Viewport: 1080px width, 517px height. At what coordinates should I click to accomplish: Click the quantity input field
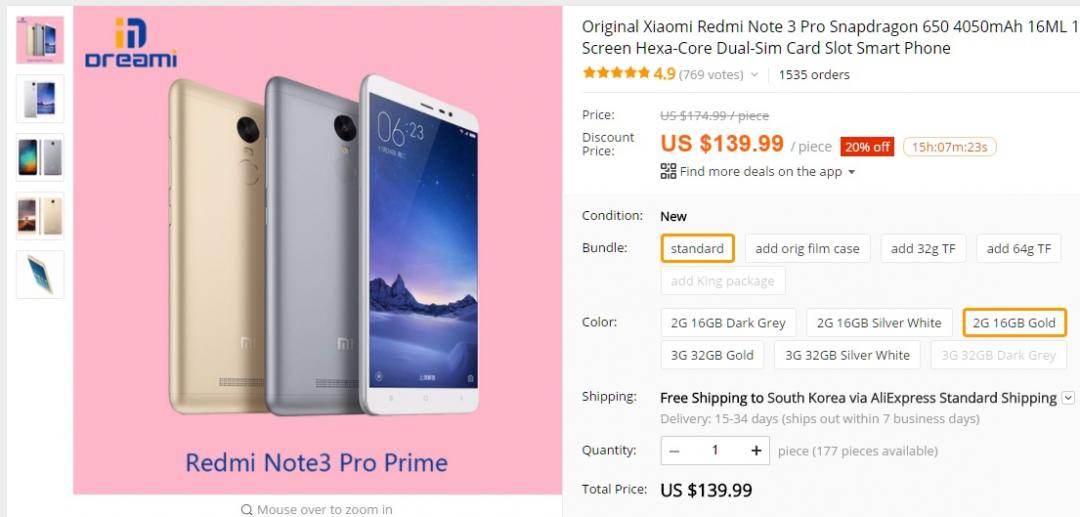[715, 451]
